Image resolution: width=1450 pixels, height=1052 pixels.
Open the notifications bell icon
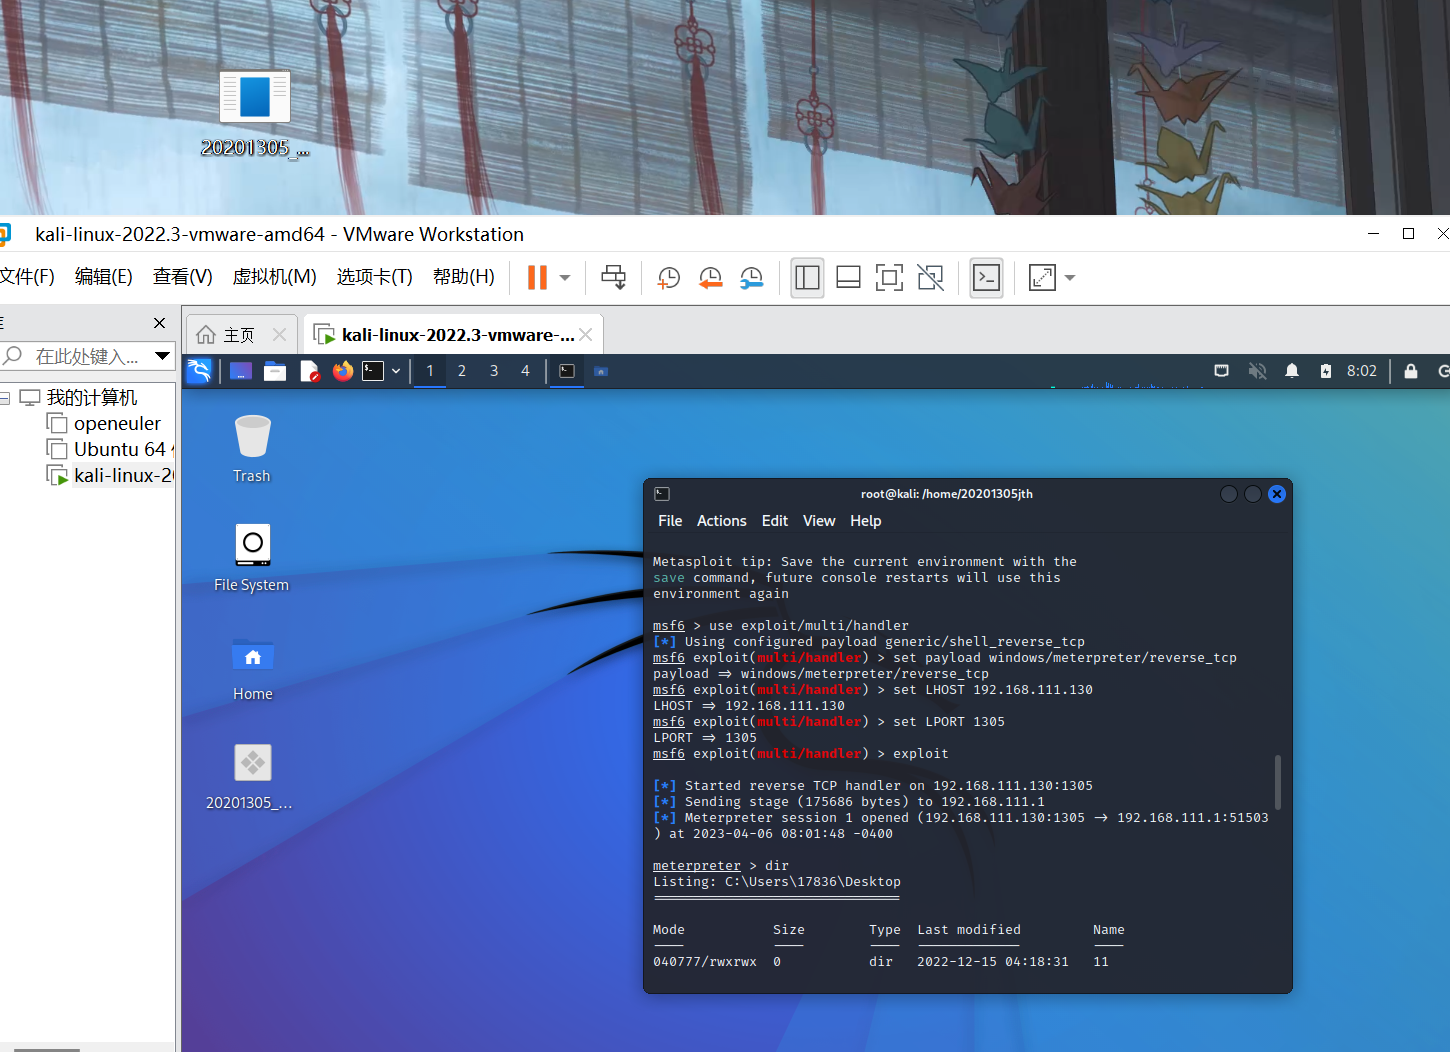1292,371
